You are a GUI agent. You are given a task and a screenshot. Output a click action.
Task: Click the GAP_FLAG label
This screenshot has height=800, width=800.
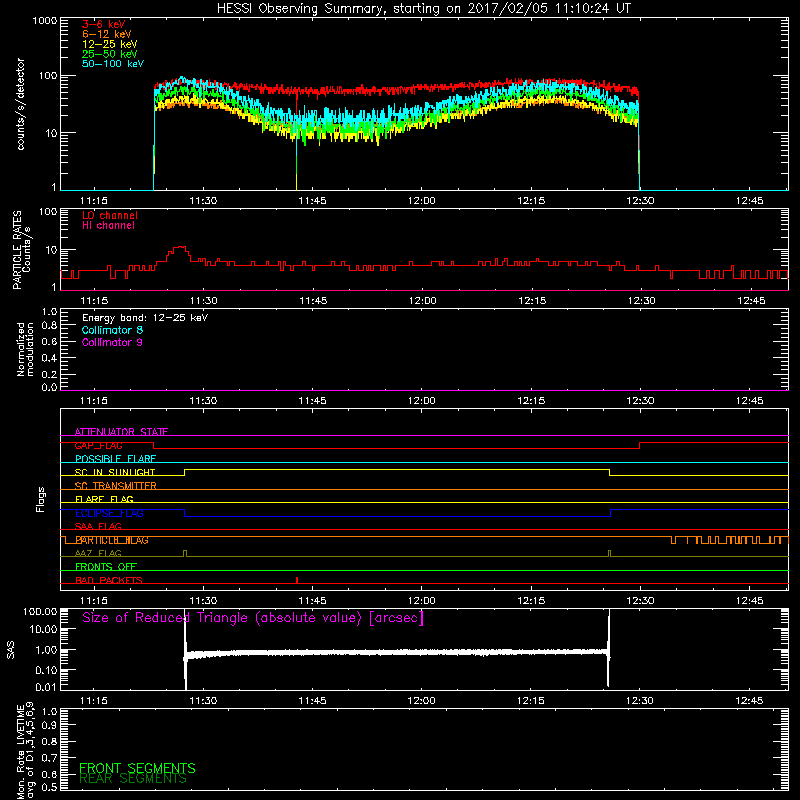pos(98,445)
